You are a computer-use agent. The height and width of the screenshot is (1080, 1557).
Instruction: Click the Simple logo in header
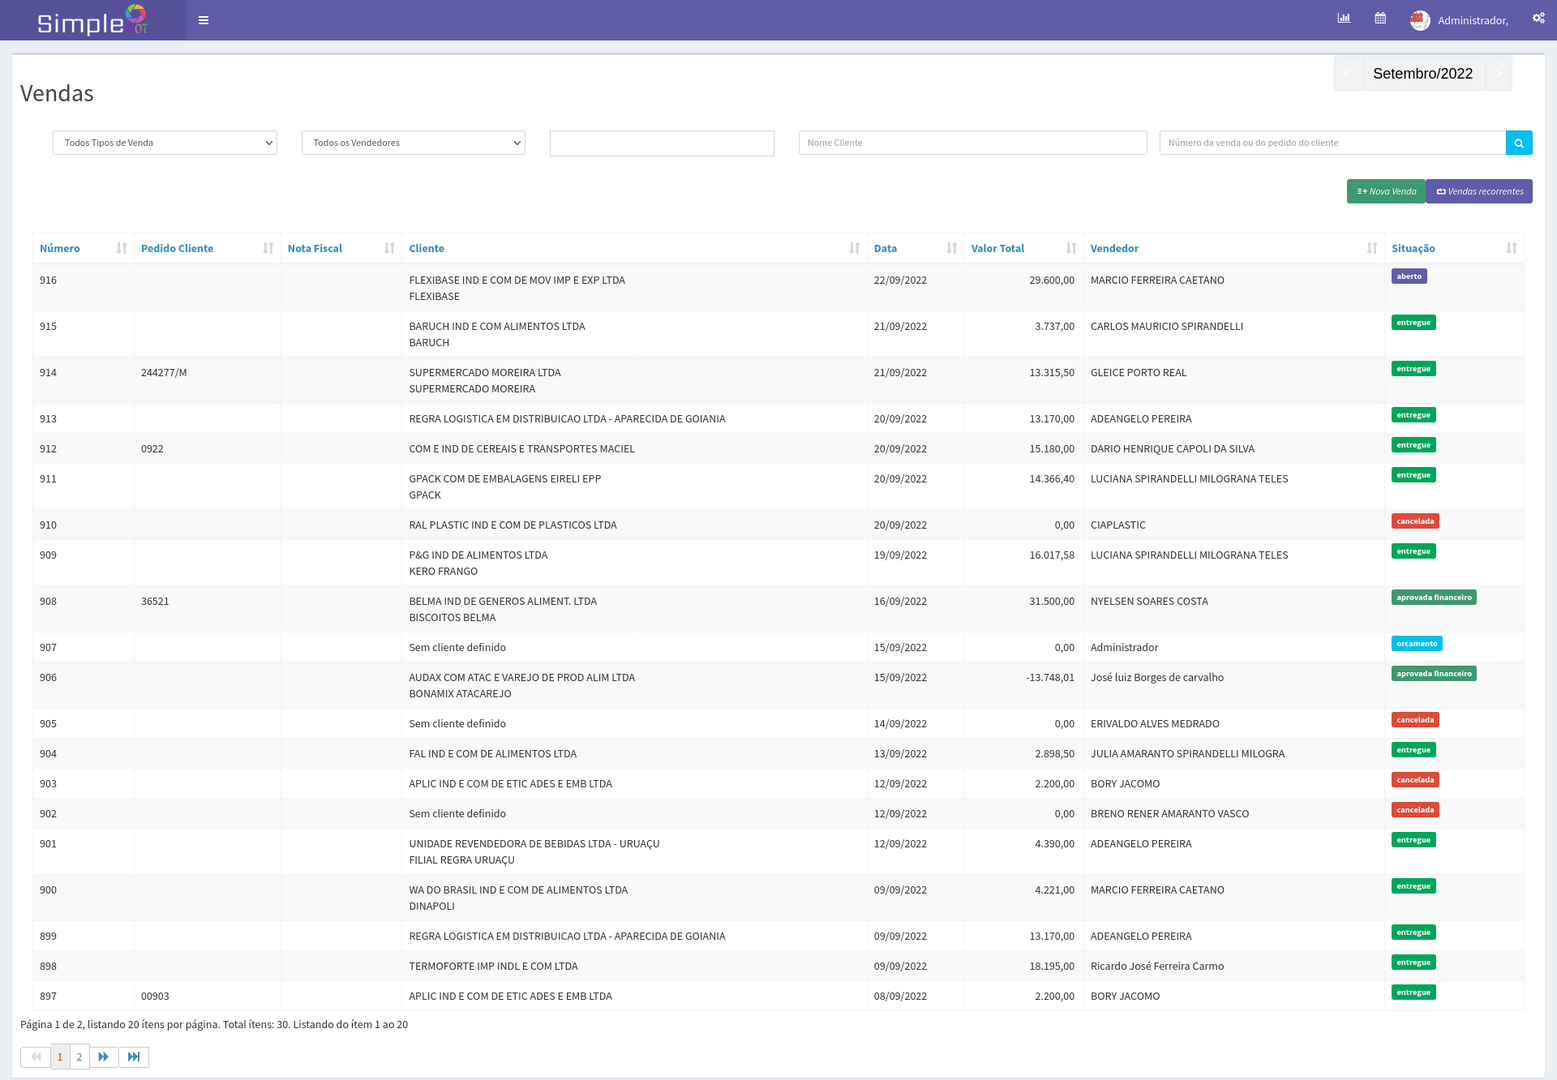[x=92, y=20]
